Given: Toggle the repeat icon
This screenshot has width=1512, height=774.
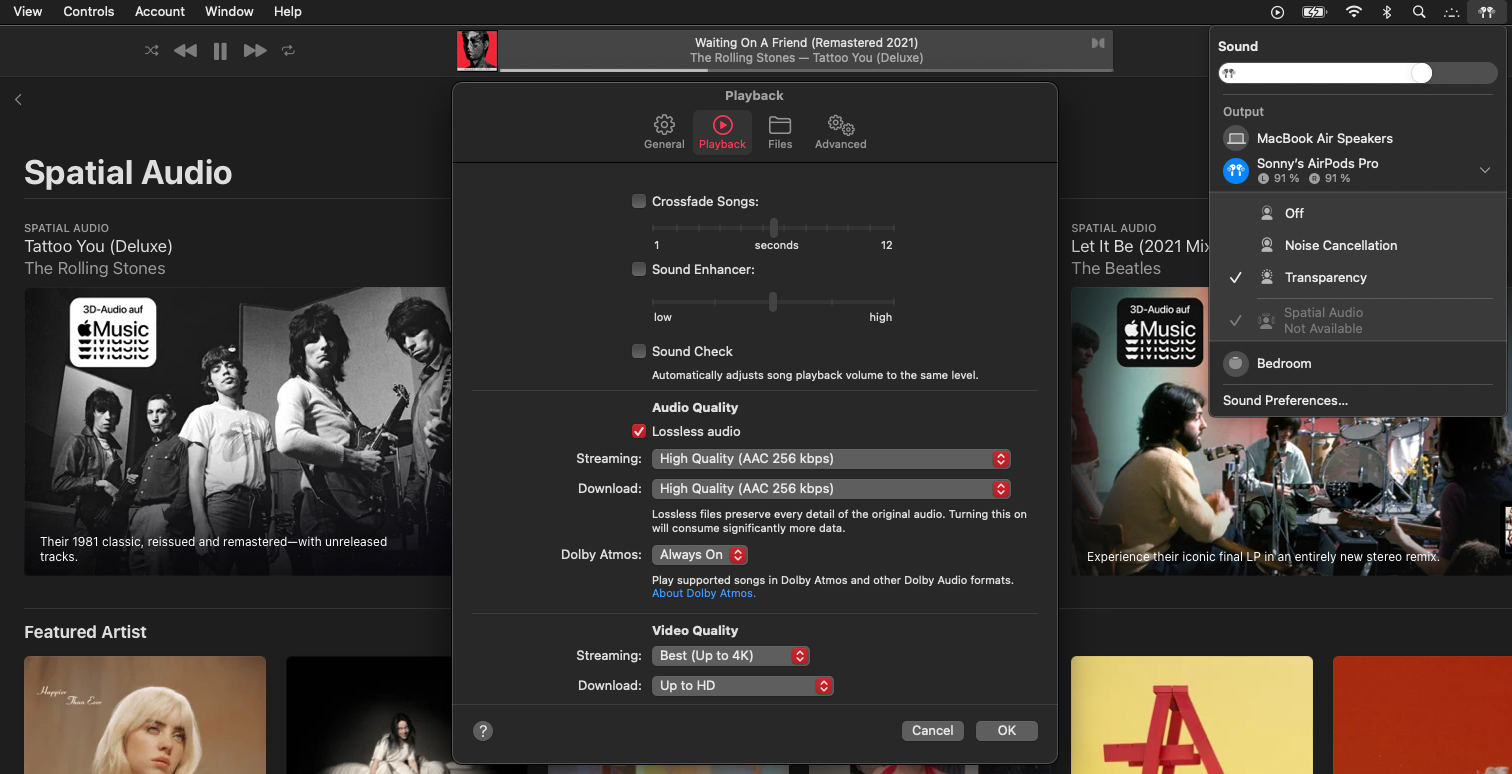Looking at the screenshot, I should click(x=289, y=50).
